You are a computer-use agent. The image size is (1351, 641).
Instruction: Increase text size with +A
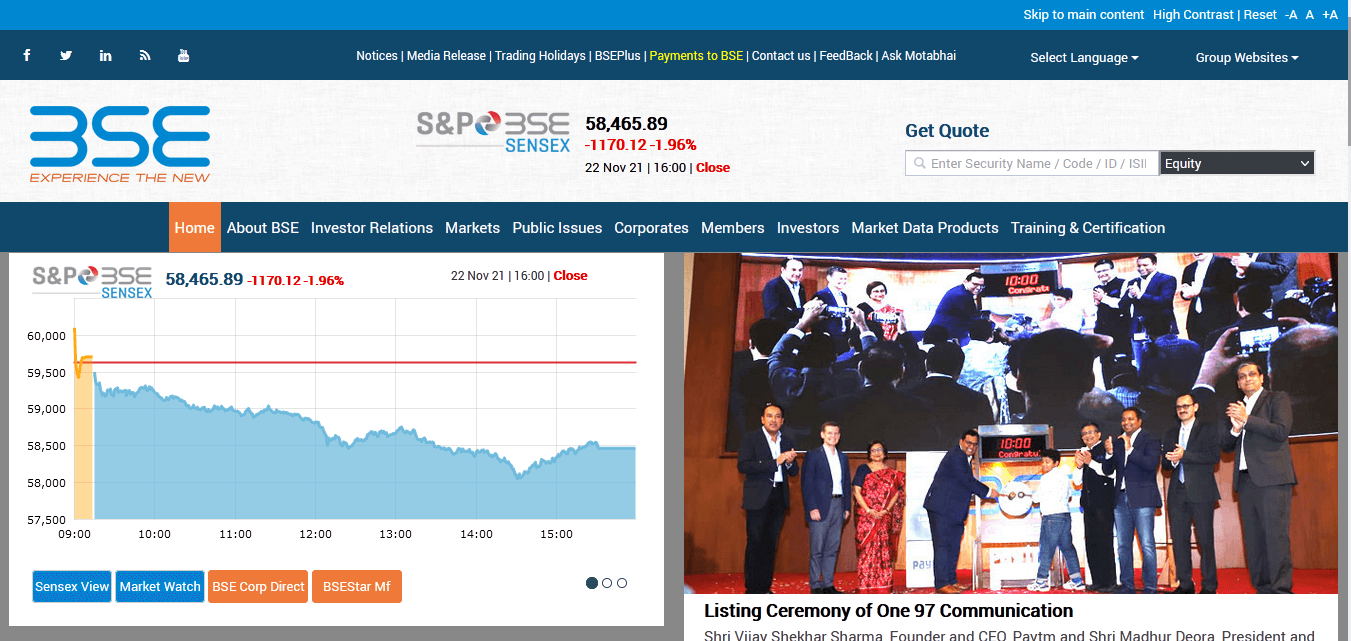point(1330,14)
